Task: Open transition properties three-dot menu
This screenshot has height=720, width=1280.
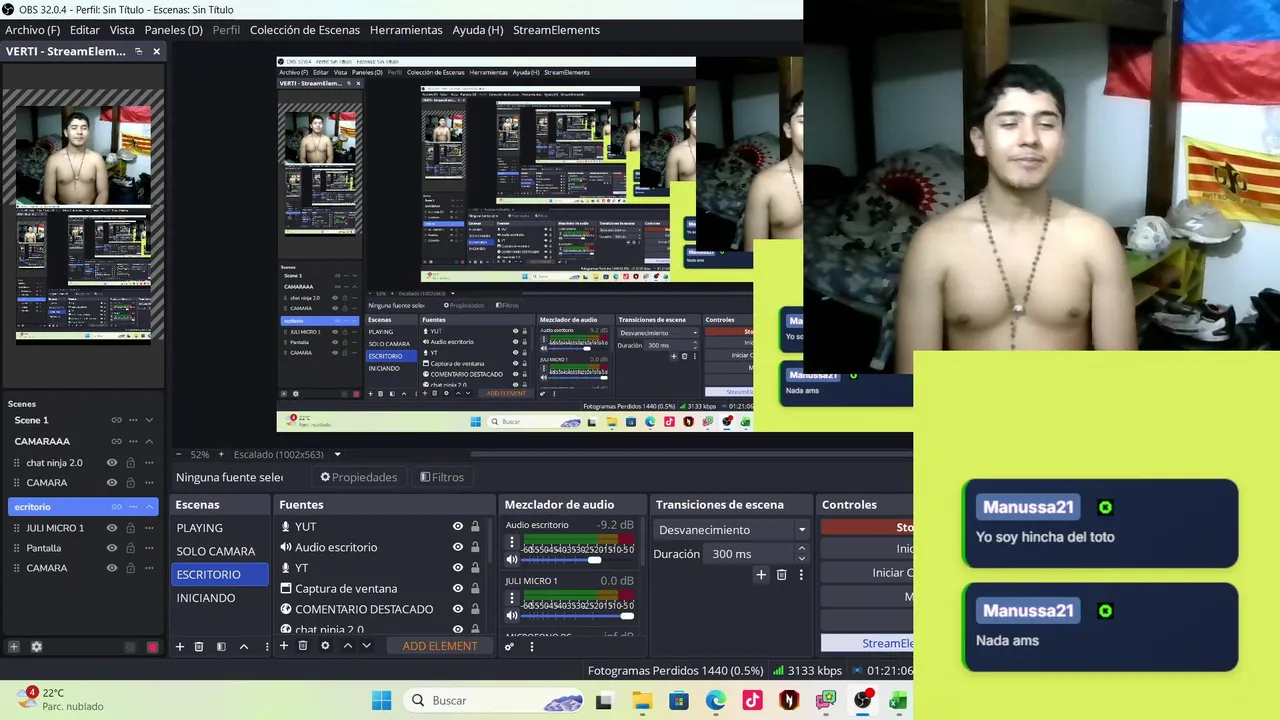Action: point(801,575)
